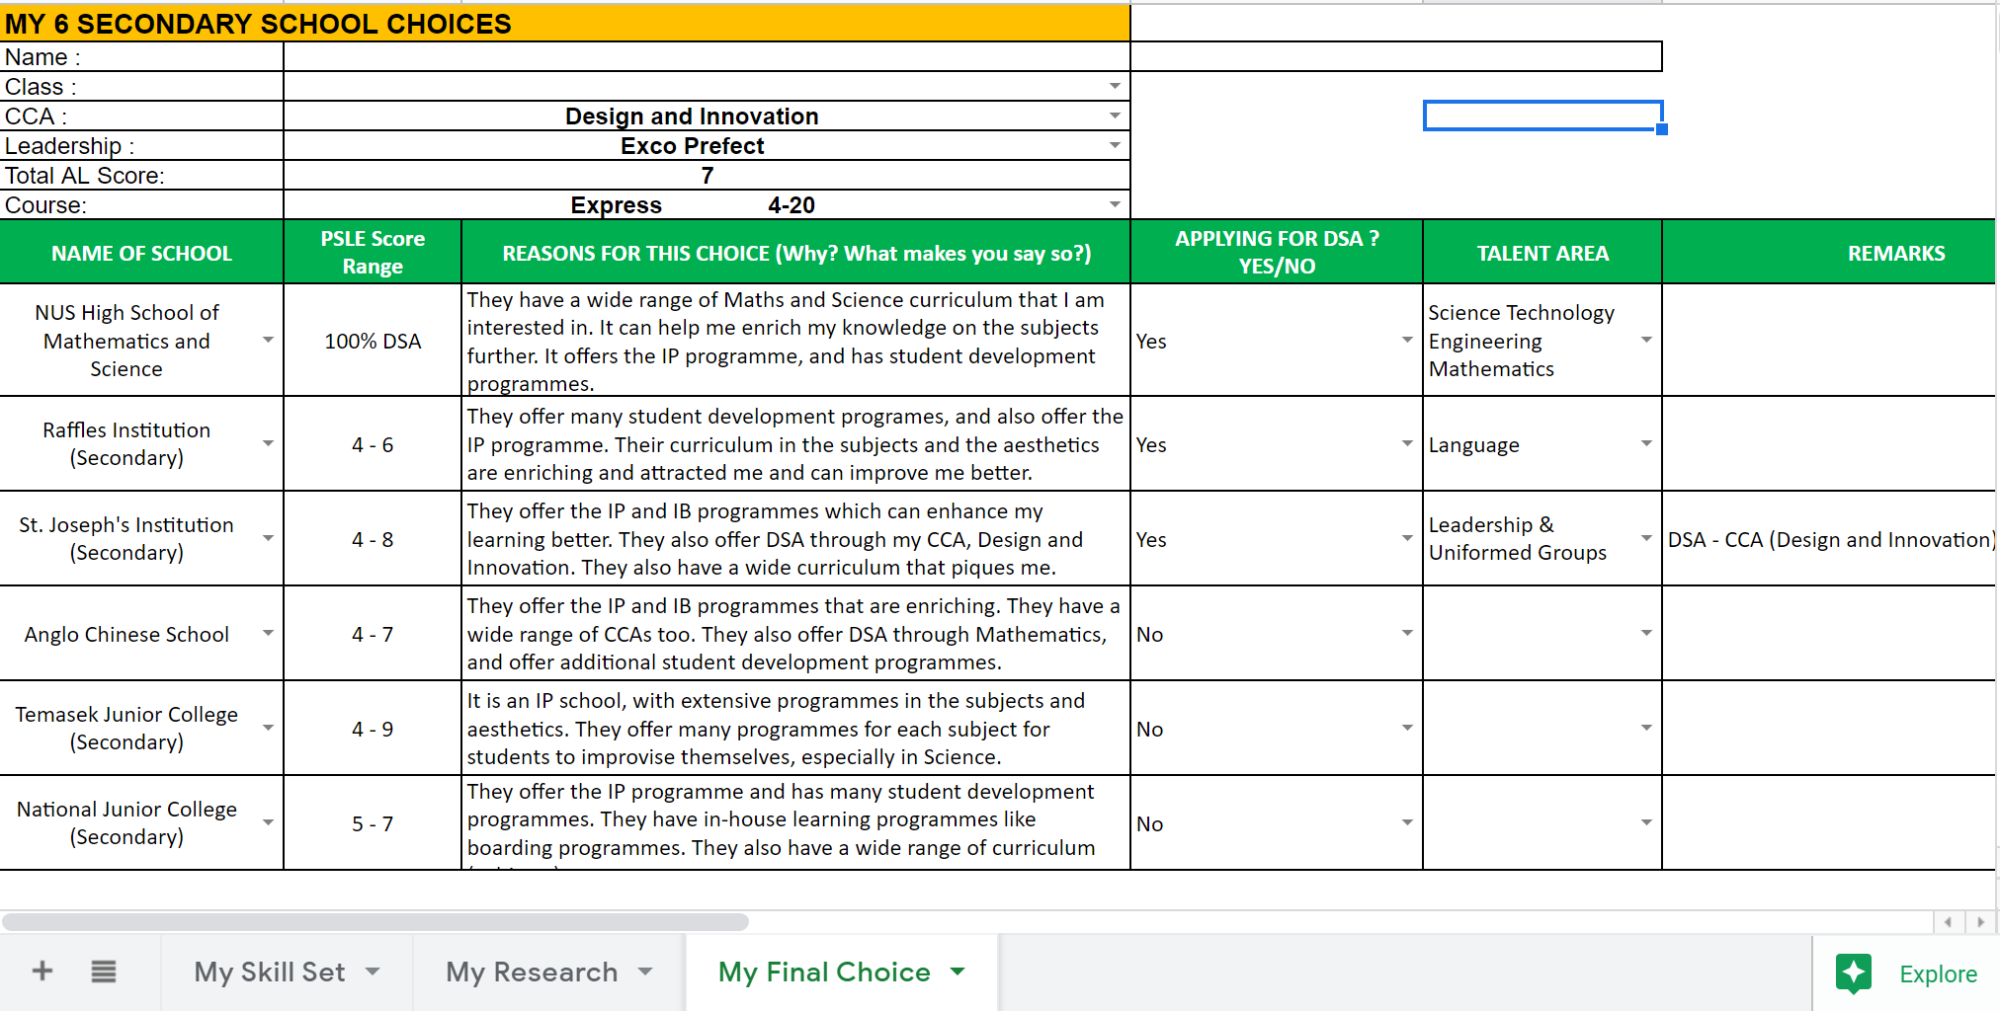
Task: Open DSA Yes dropdown for Raffles Institution
Action: pos(1407,444)
